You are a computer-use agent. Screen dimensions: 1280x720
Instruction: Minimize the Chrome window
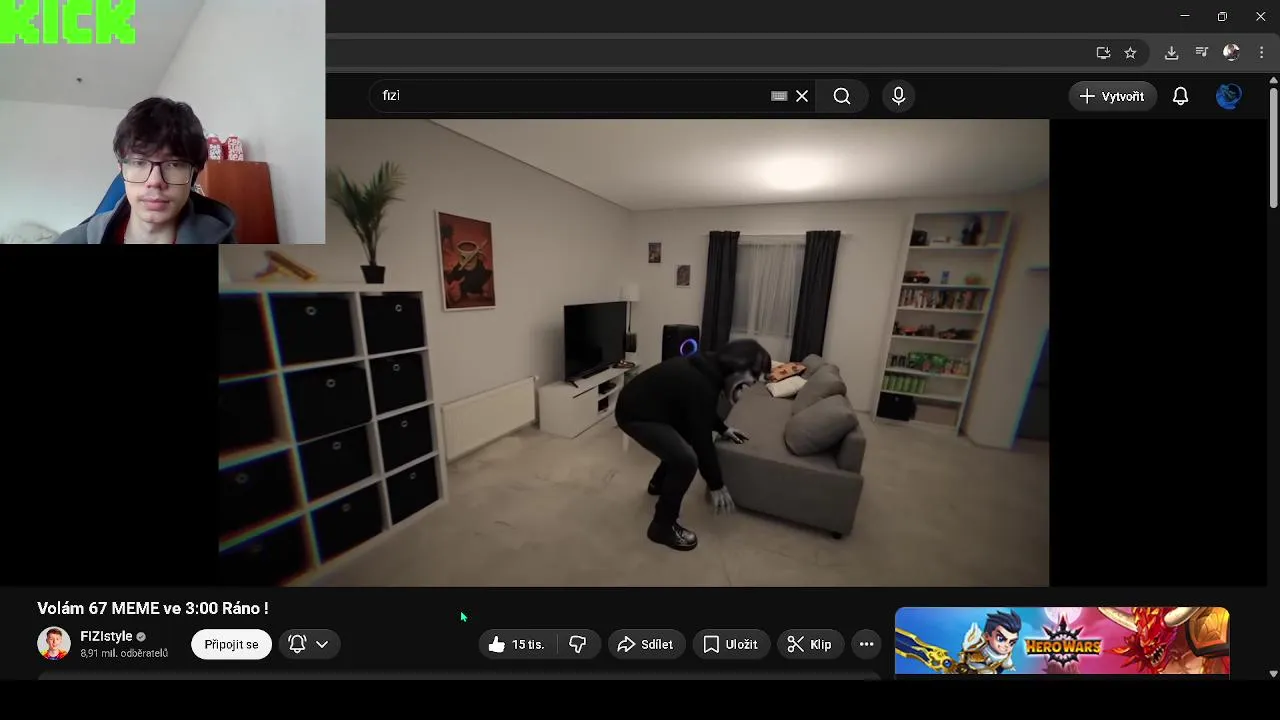click(1185, 16)
